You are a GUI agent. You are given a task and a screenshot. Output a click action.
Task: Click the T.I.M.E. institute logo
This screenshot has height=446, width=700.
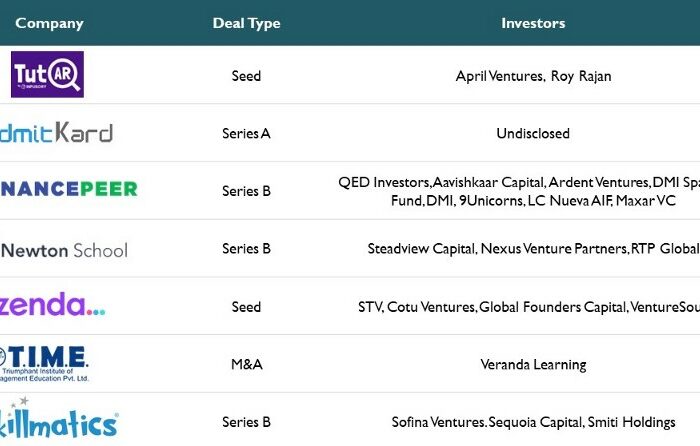(44, 363)
